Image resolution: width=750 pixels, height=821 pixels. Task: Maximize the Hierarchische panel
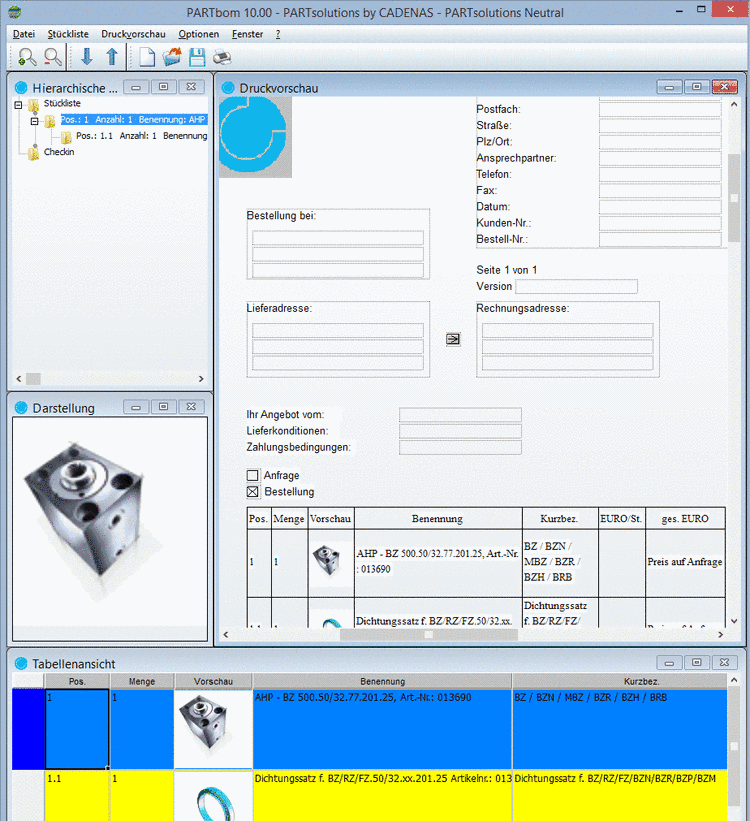coord(163,86)
